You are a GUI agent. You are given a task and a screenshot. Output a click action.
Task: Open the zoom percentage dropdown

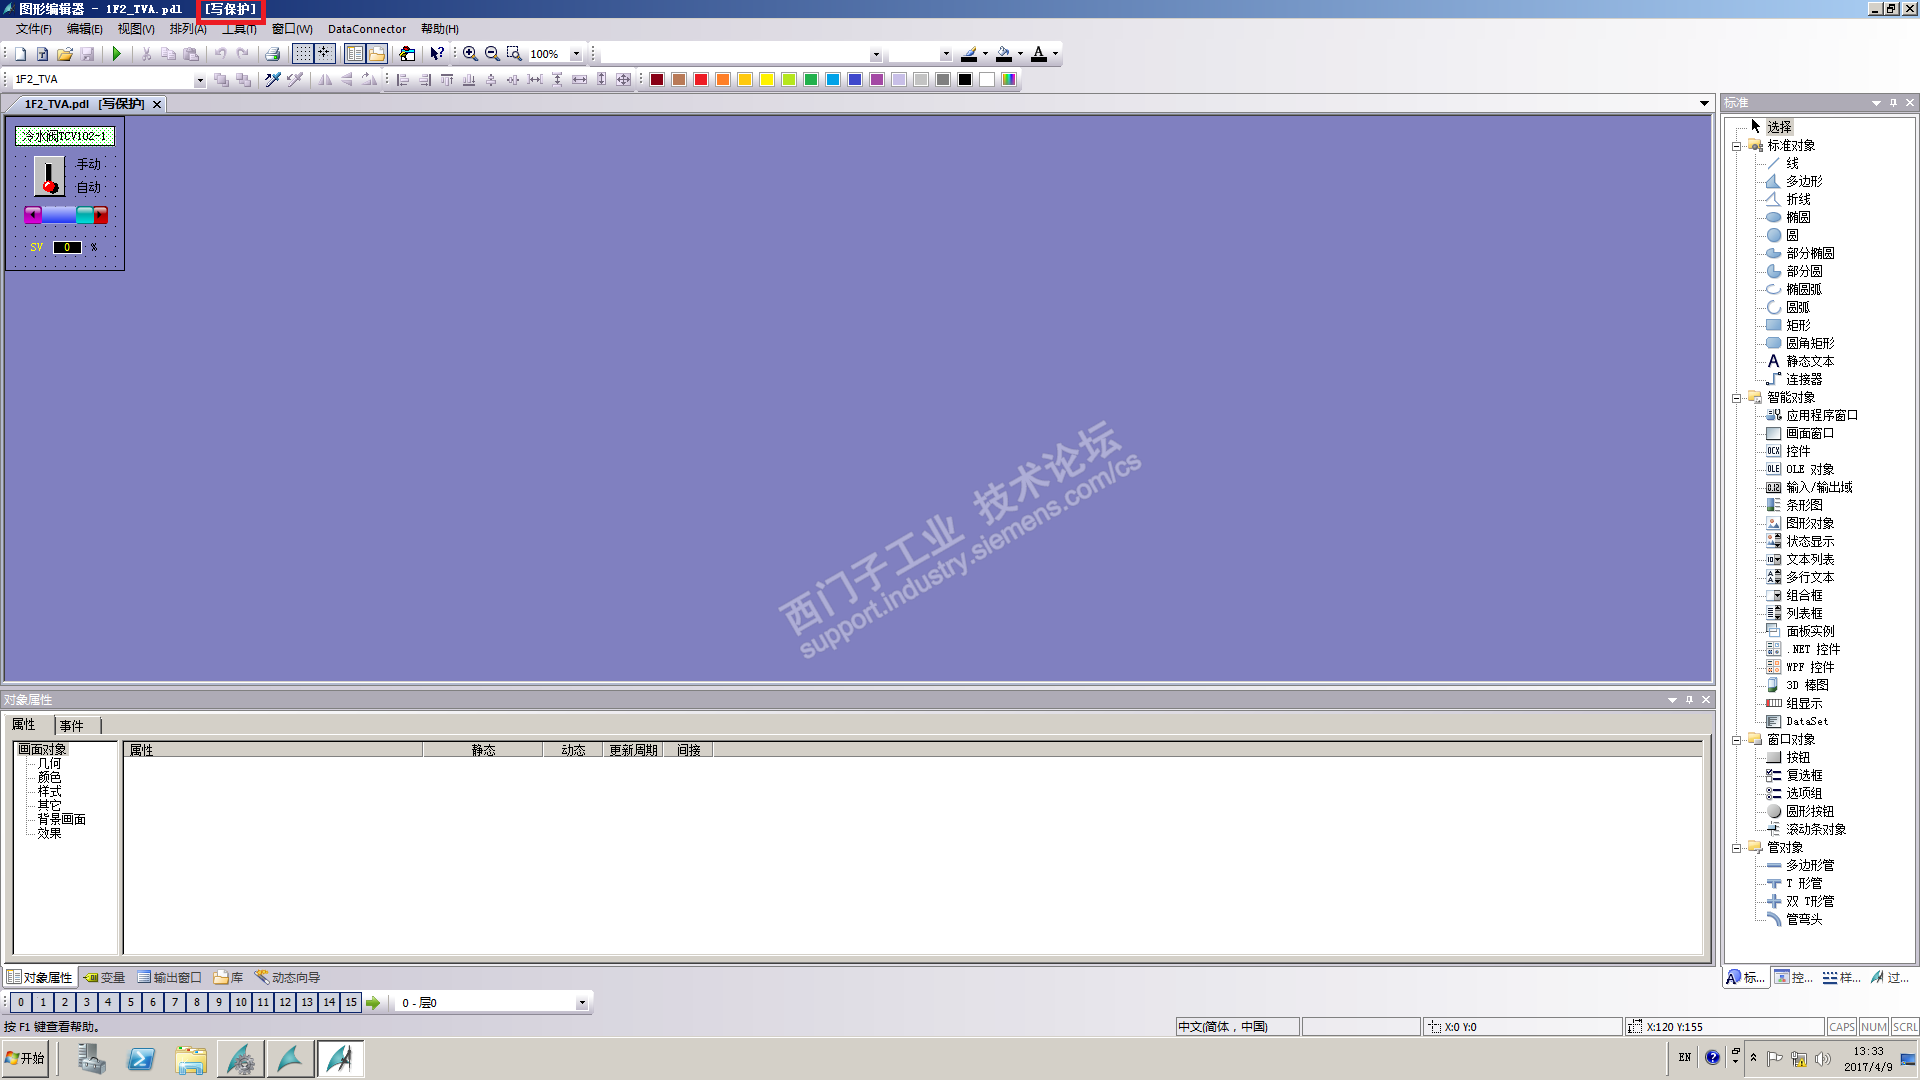[x=576, y=54]
